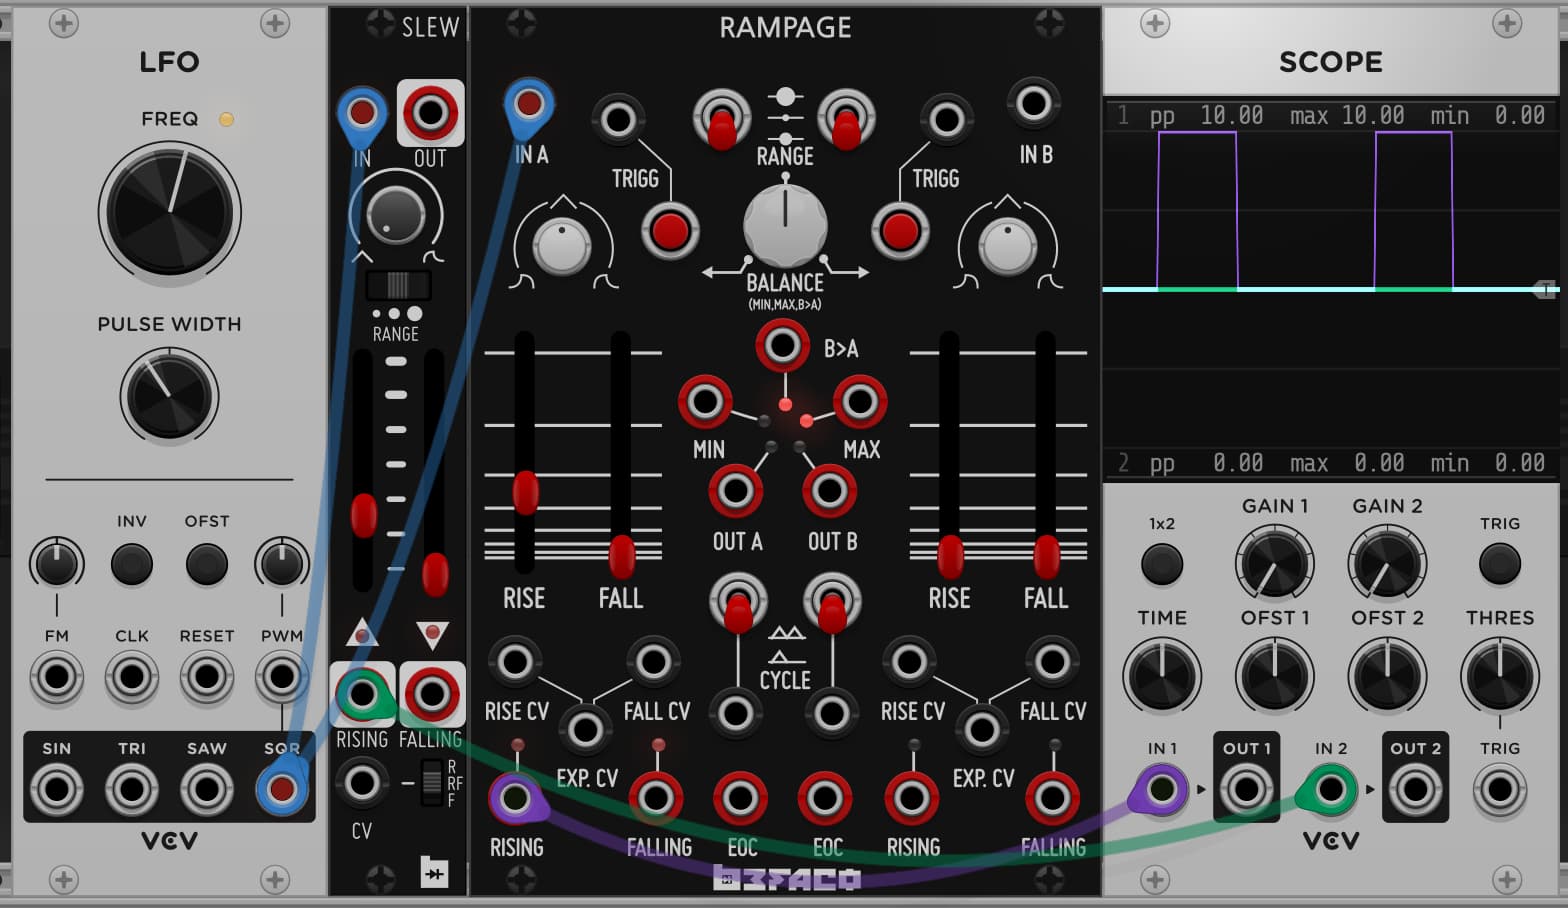Toggle the LFO INV button
This screenshot has height=908, width=1568.
[x=132, y=565]
